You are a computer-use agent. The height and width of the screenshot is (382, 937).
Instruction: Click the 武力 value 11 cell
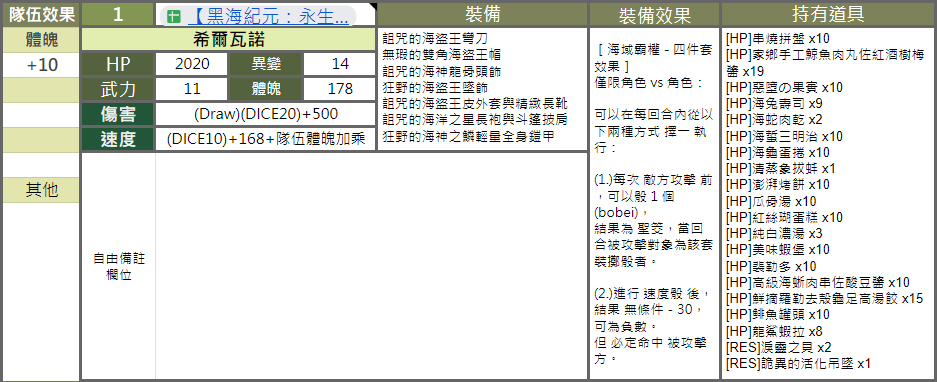pyautogui.click(x=192, y=89)
